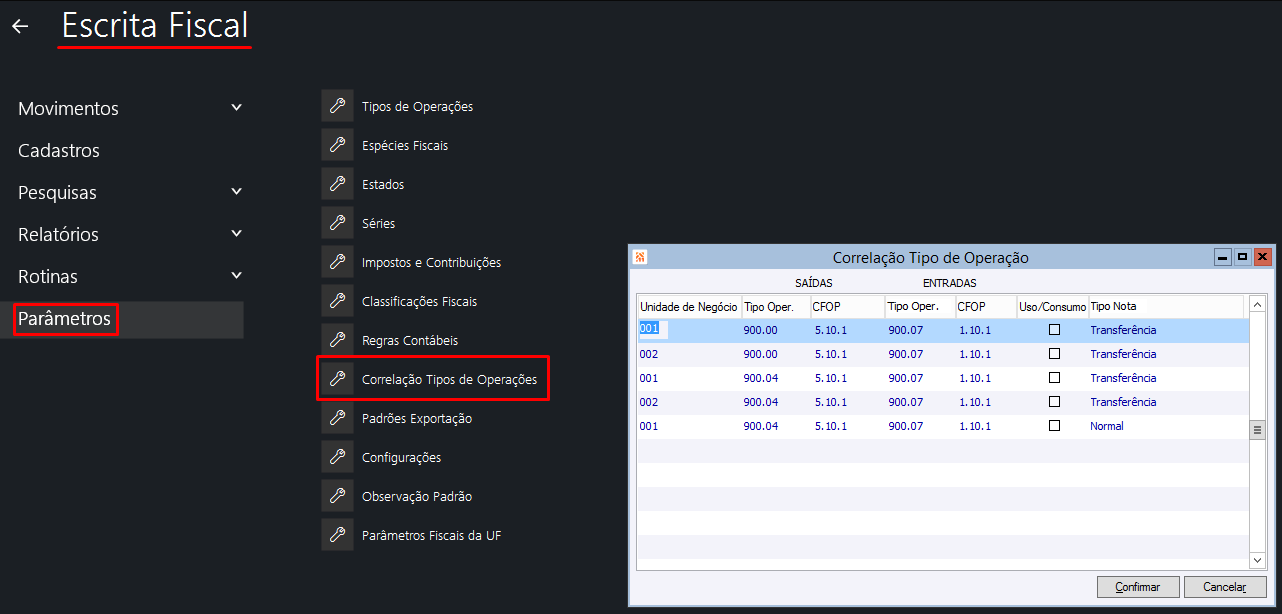1282x614 pixels.
Task: Click the wrench icon for Correlação Tipos de Operações
Action: (338, 379)
